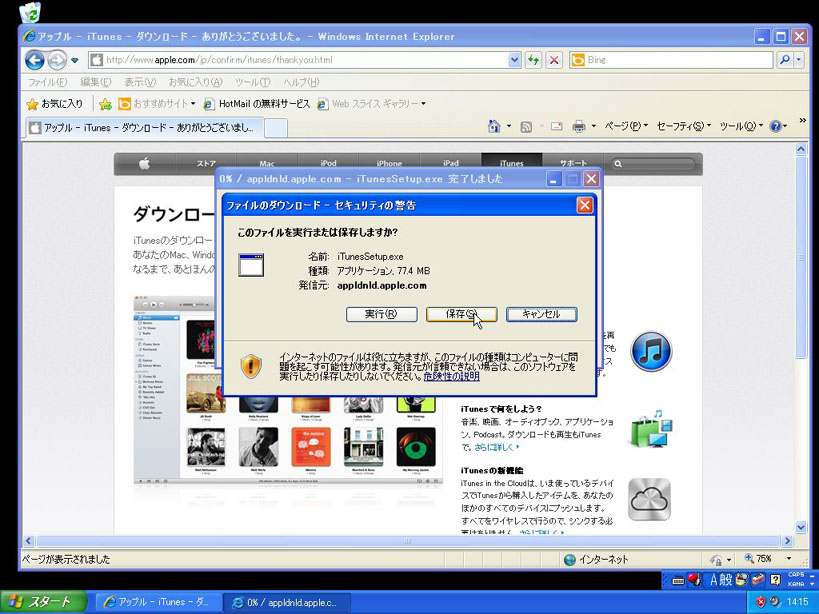Open the iPad tab on Apple site
Image resolution: width=819 pixels, height=614 pixels.
pos(450,163)
